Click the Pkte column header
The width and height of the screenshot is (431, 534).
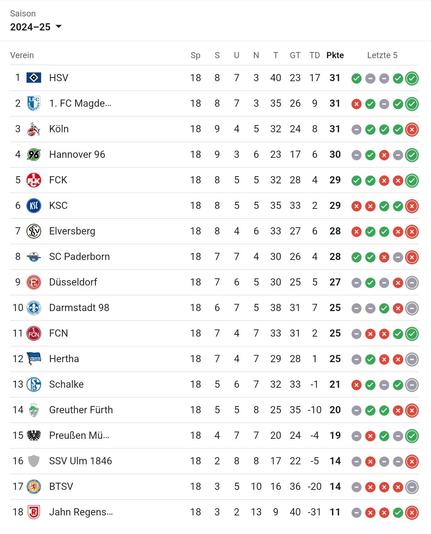point(335,55)
